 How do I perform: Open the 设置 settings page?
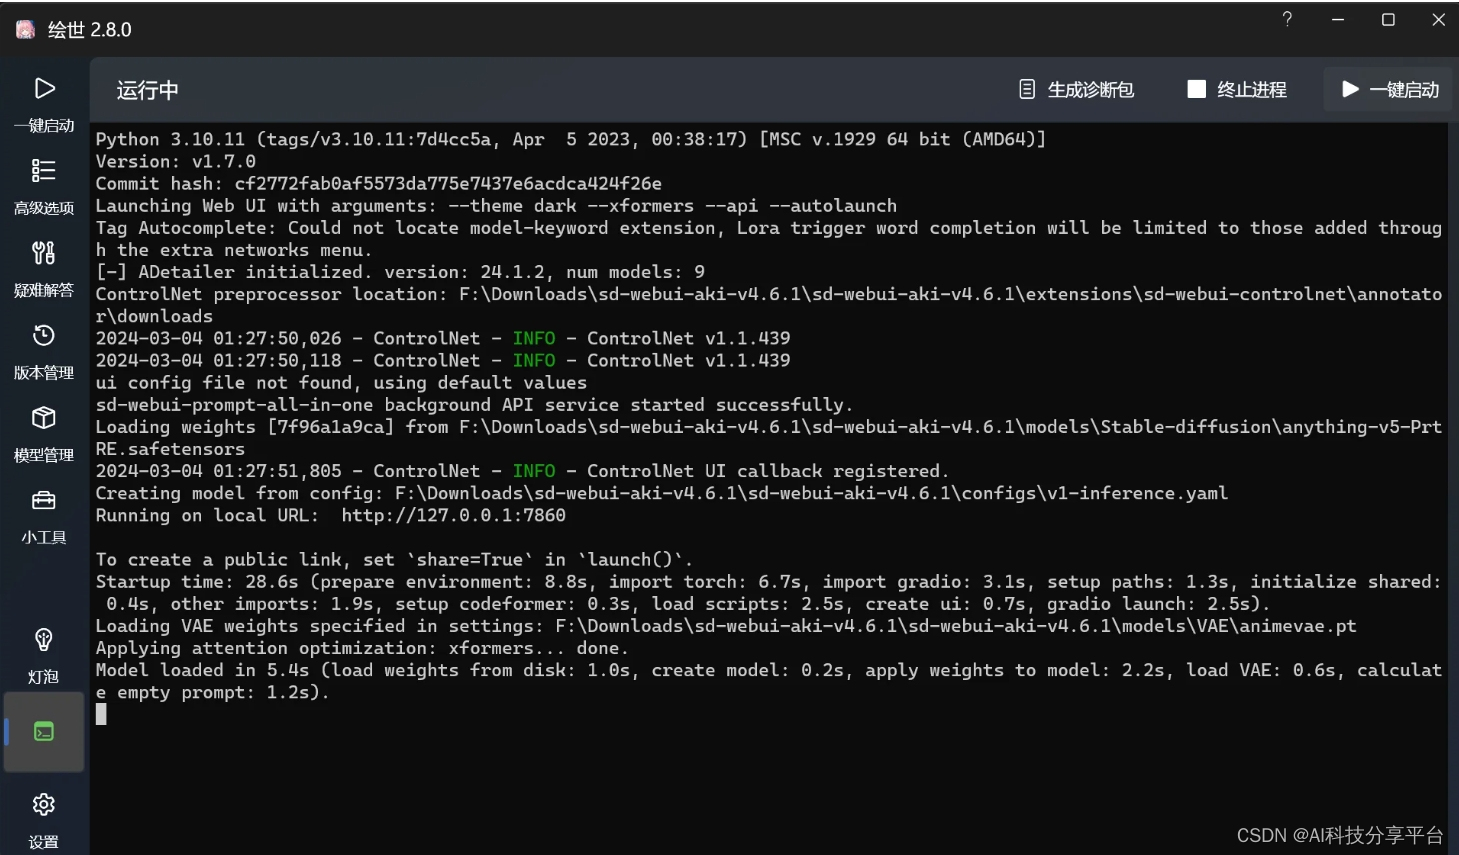coord(44,820)
